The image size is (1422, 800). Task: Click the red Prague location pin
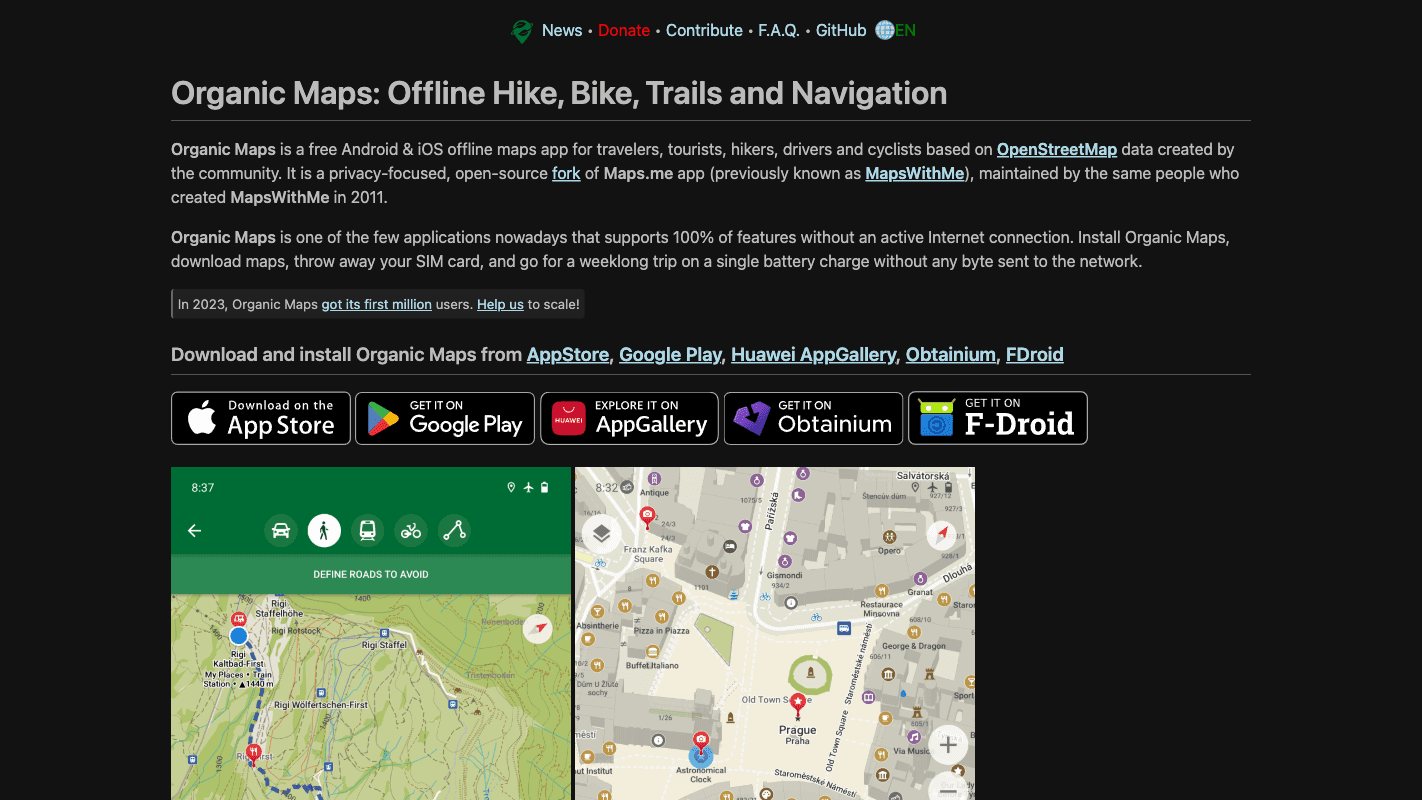click(x=798, y=706)
